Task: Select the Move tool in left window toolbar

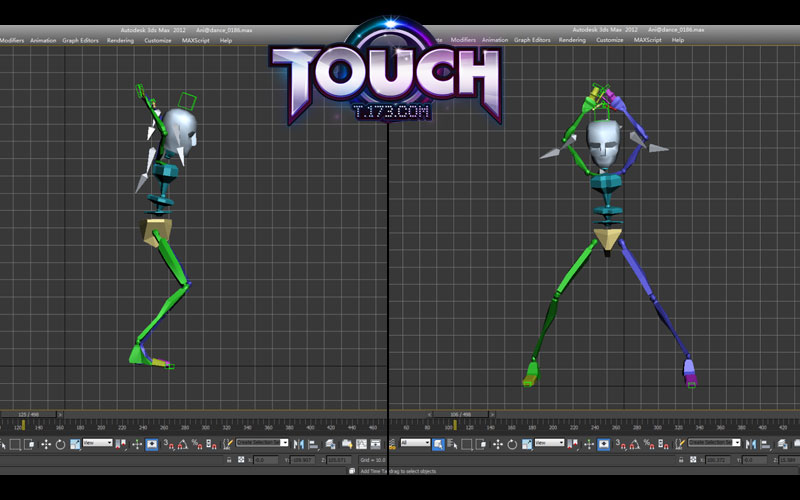Action: 46,444
